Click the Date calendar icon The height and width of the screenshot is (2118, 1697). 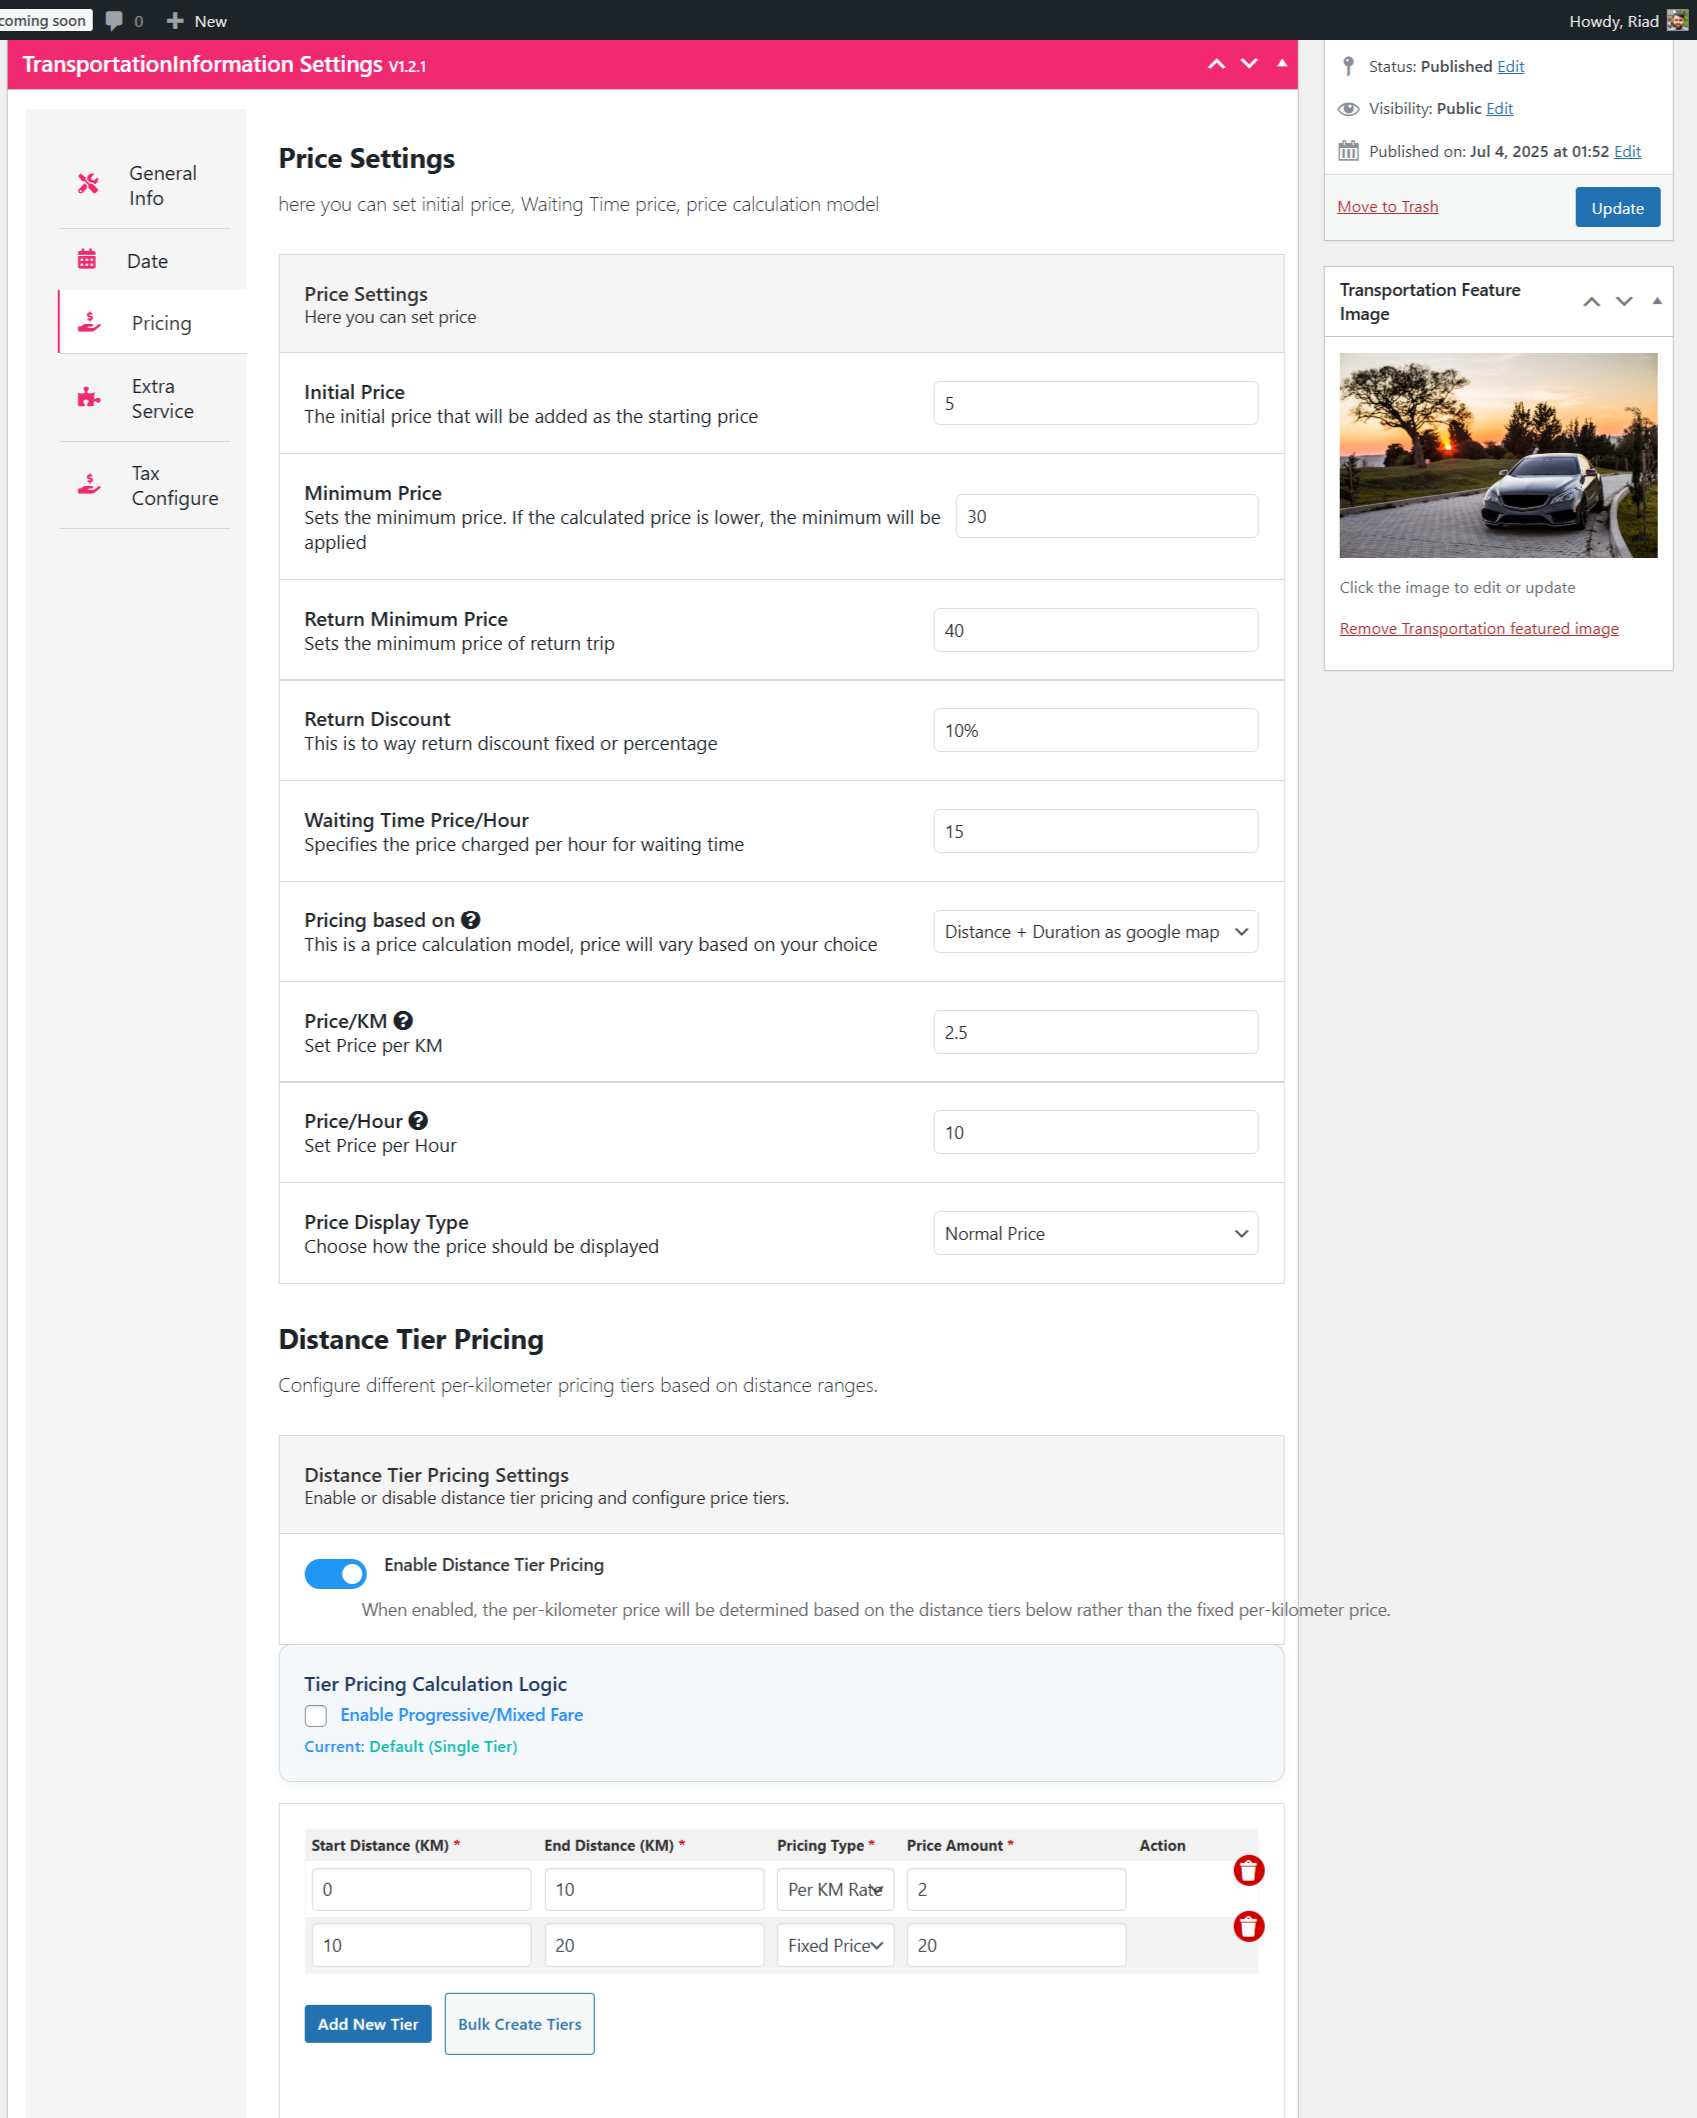tap(87, 260)
